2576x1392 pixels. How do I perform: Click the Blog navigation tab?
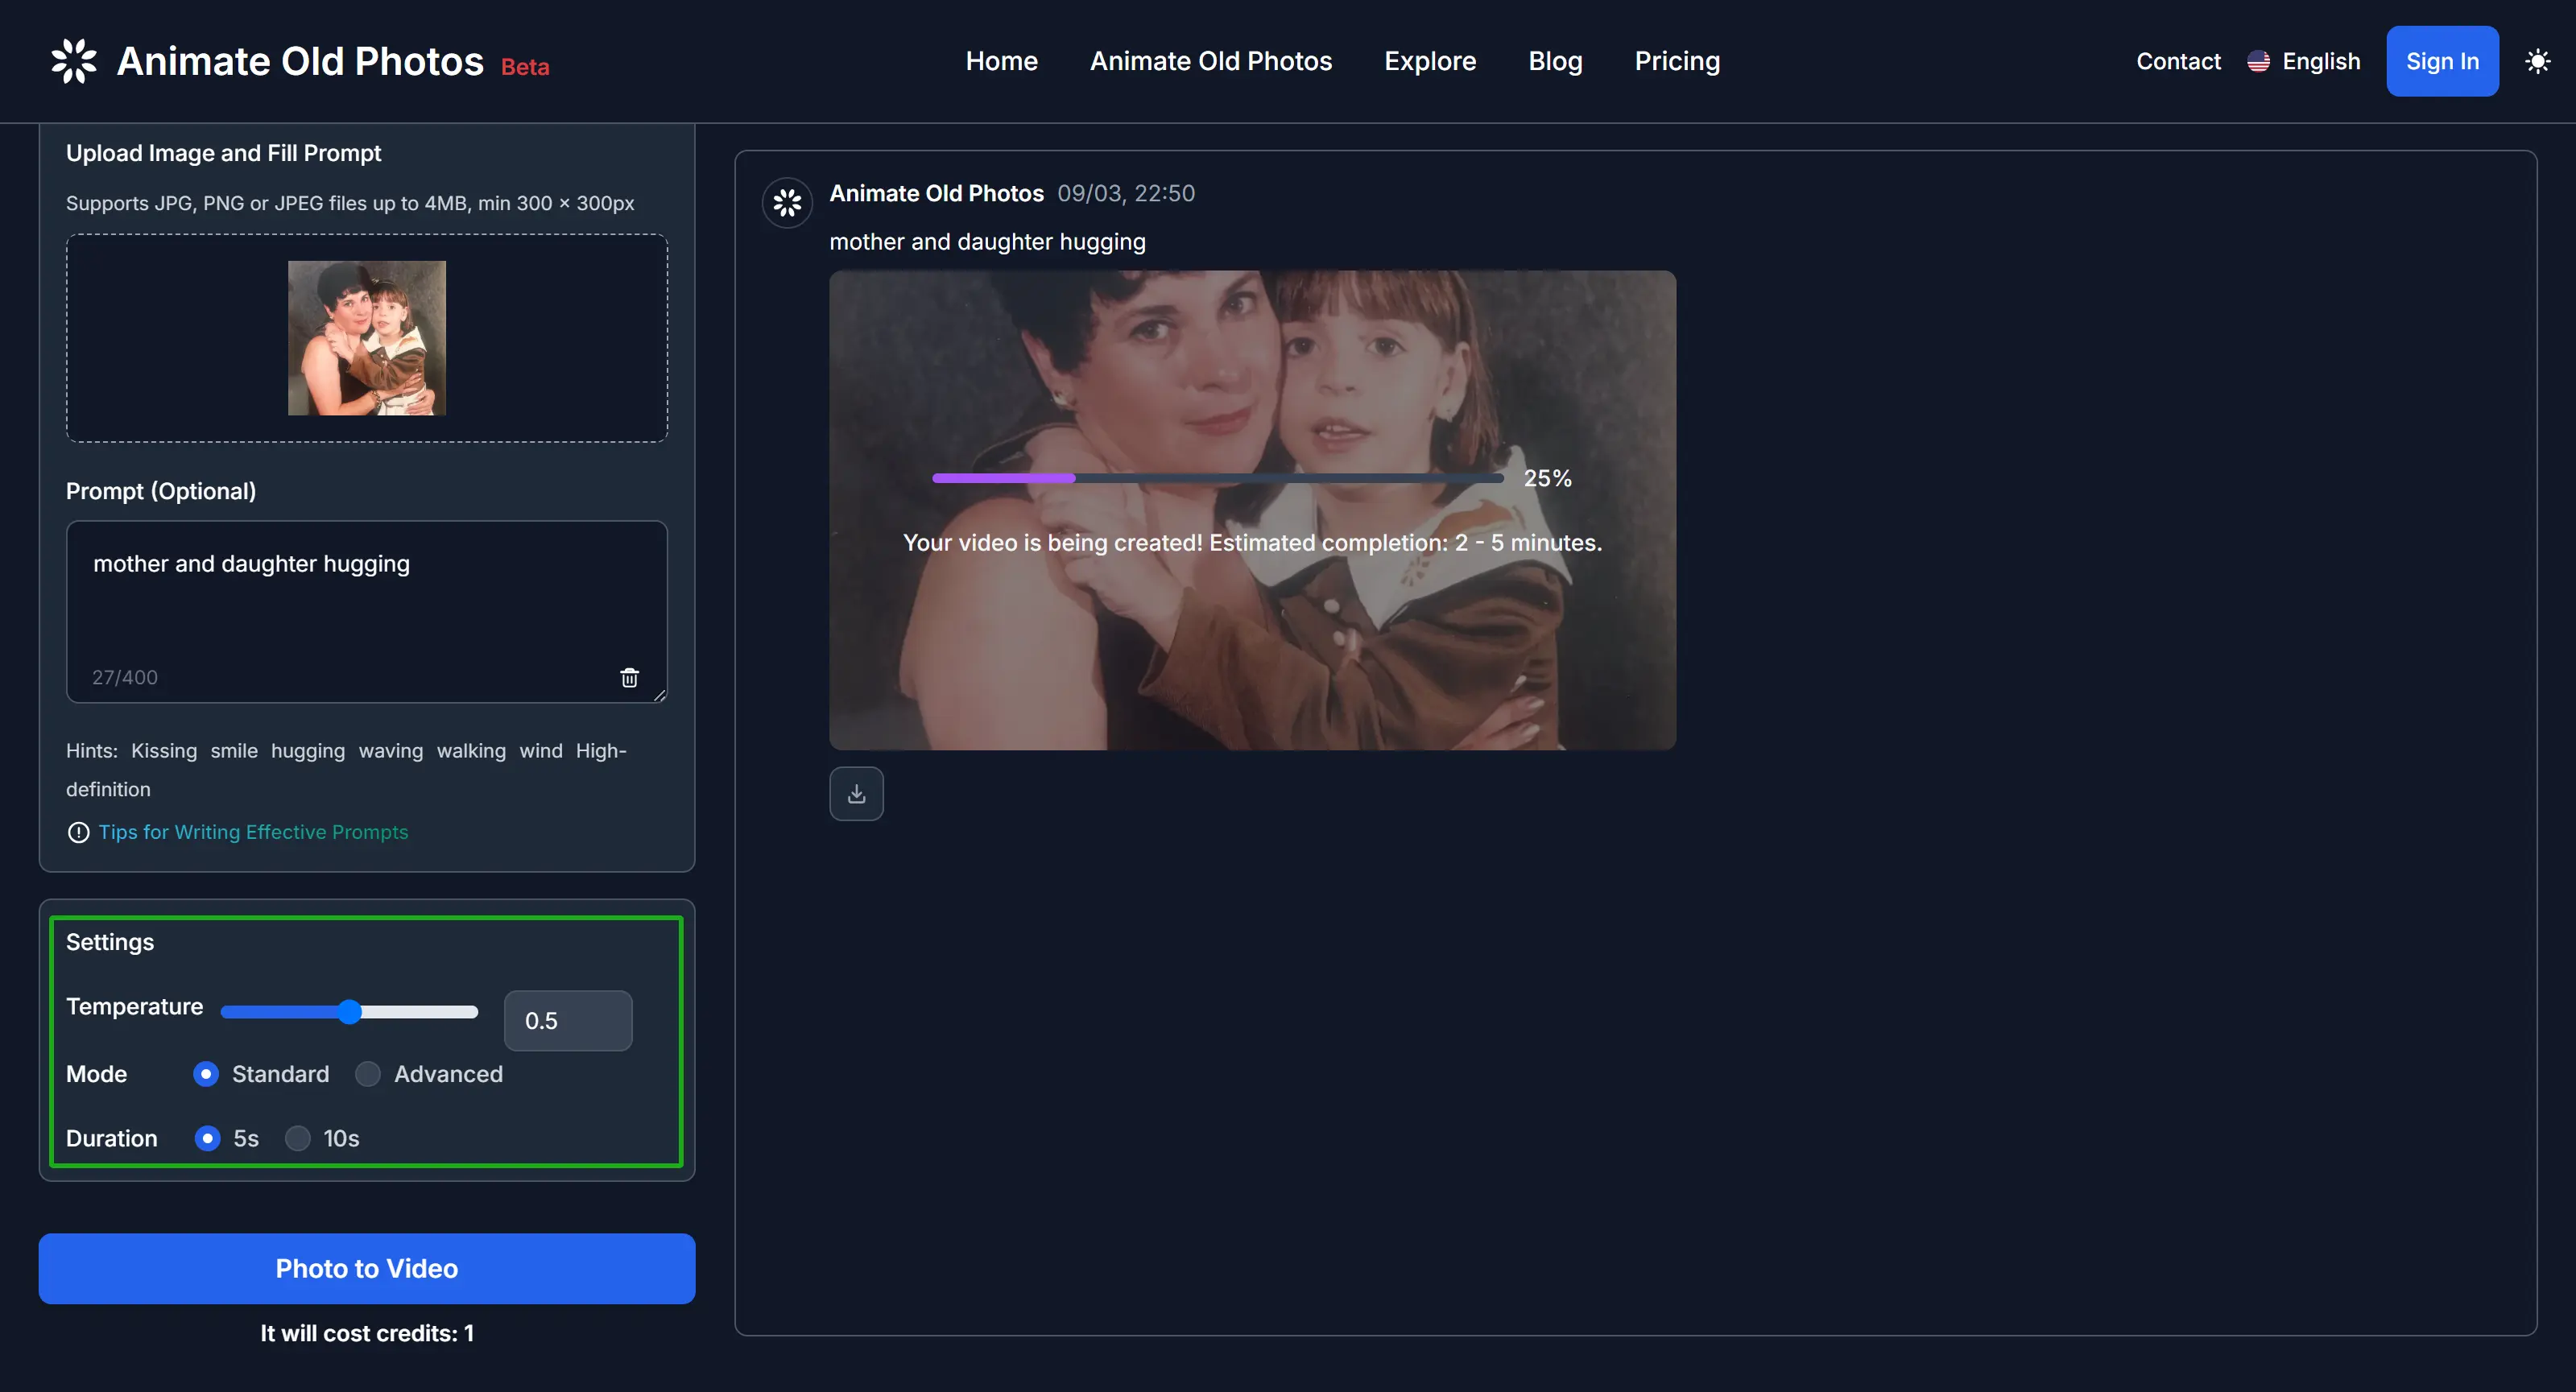pyautogui.click(x=1554, y=60)
